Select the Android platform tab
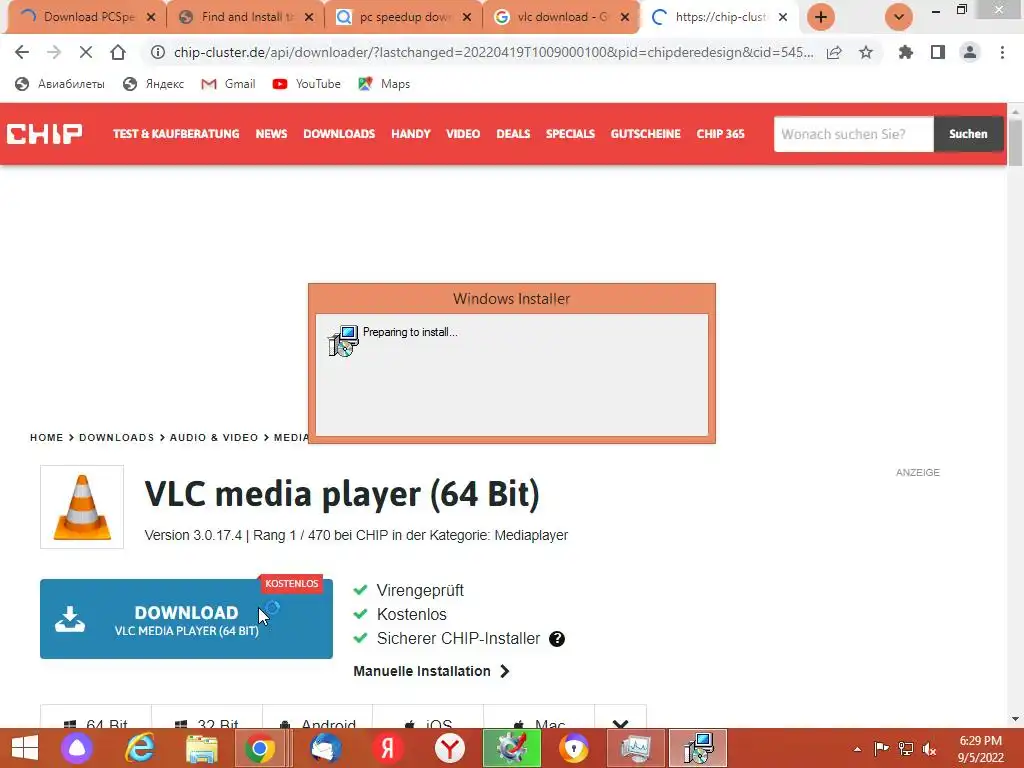The height and width of the screenshot is (768, 1024). tap(317, 716)
